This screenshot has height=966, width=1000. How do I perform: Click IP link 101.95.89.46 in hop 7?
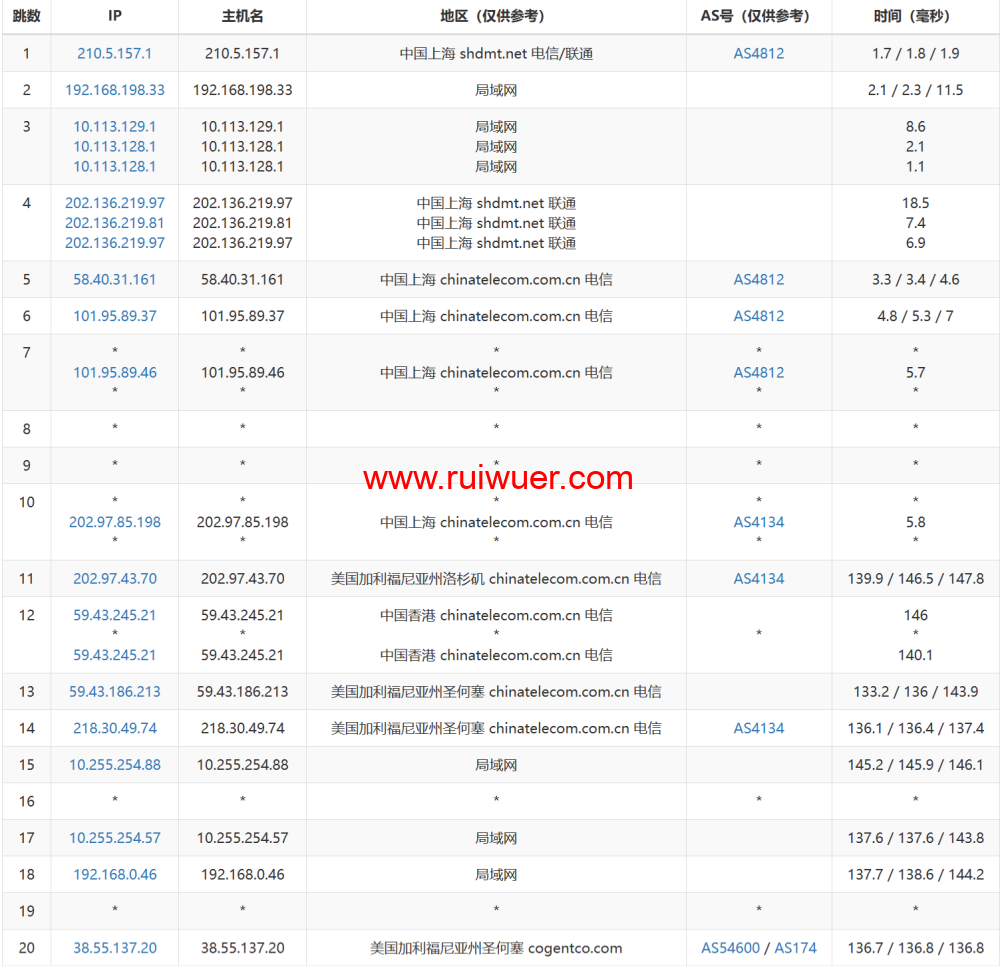point(114,372)
